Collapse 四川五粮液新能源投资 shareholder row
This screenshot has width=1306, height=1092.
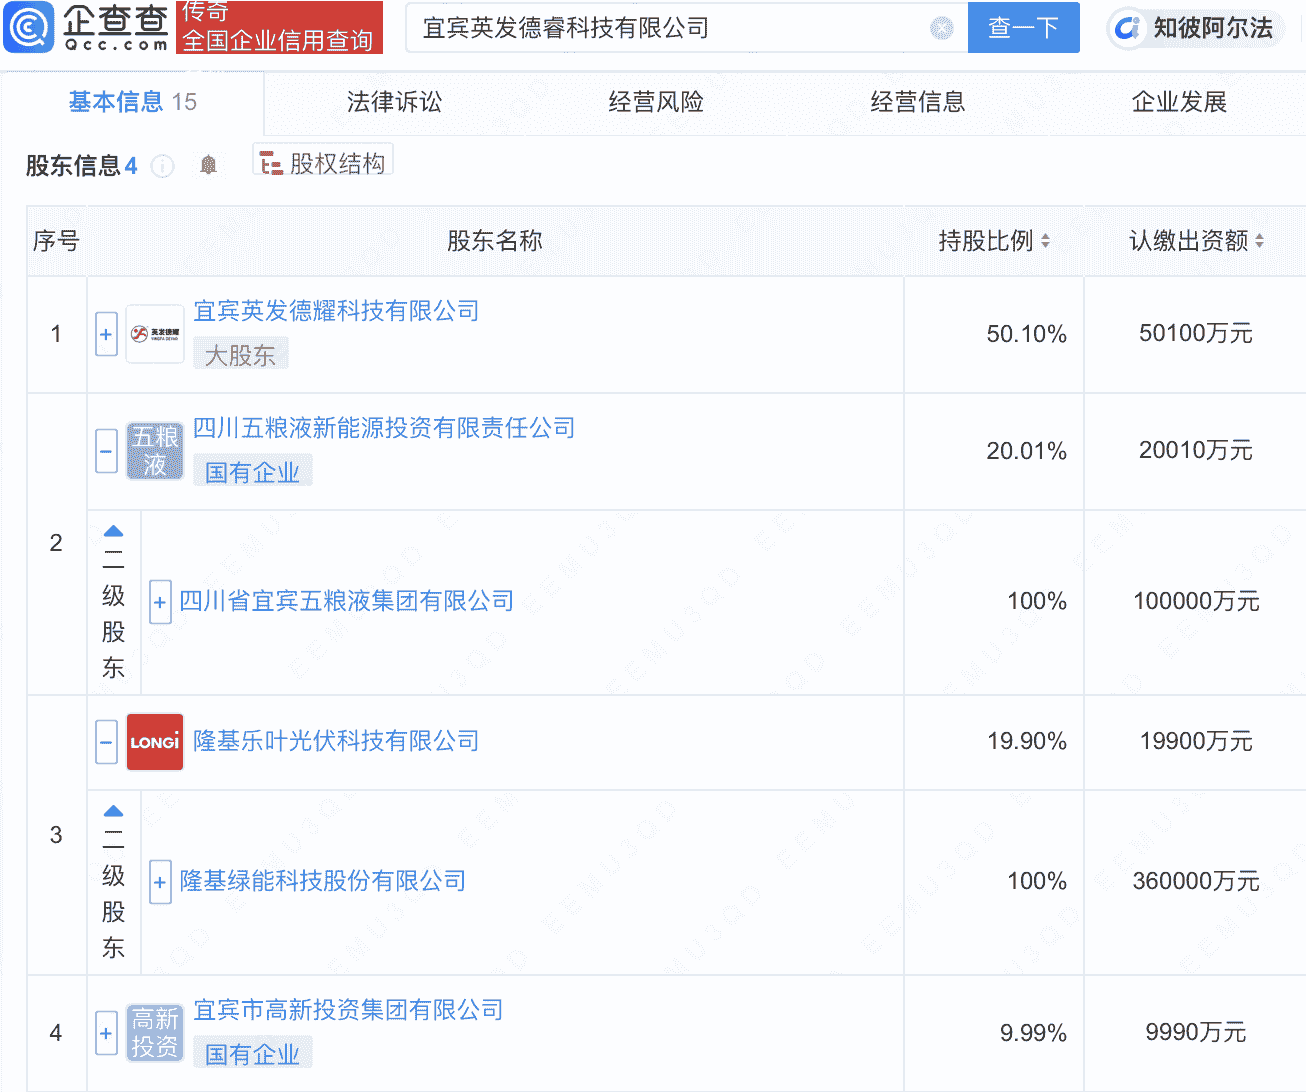point(106,451)
